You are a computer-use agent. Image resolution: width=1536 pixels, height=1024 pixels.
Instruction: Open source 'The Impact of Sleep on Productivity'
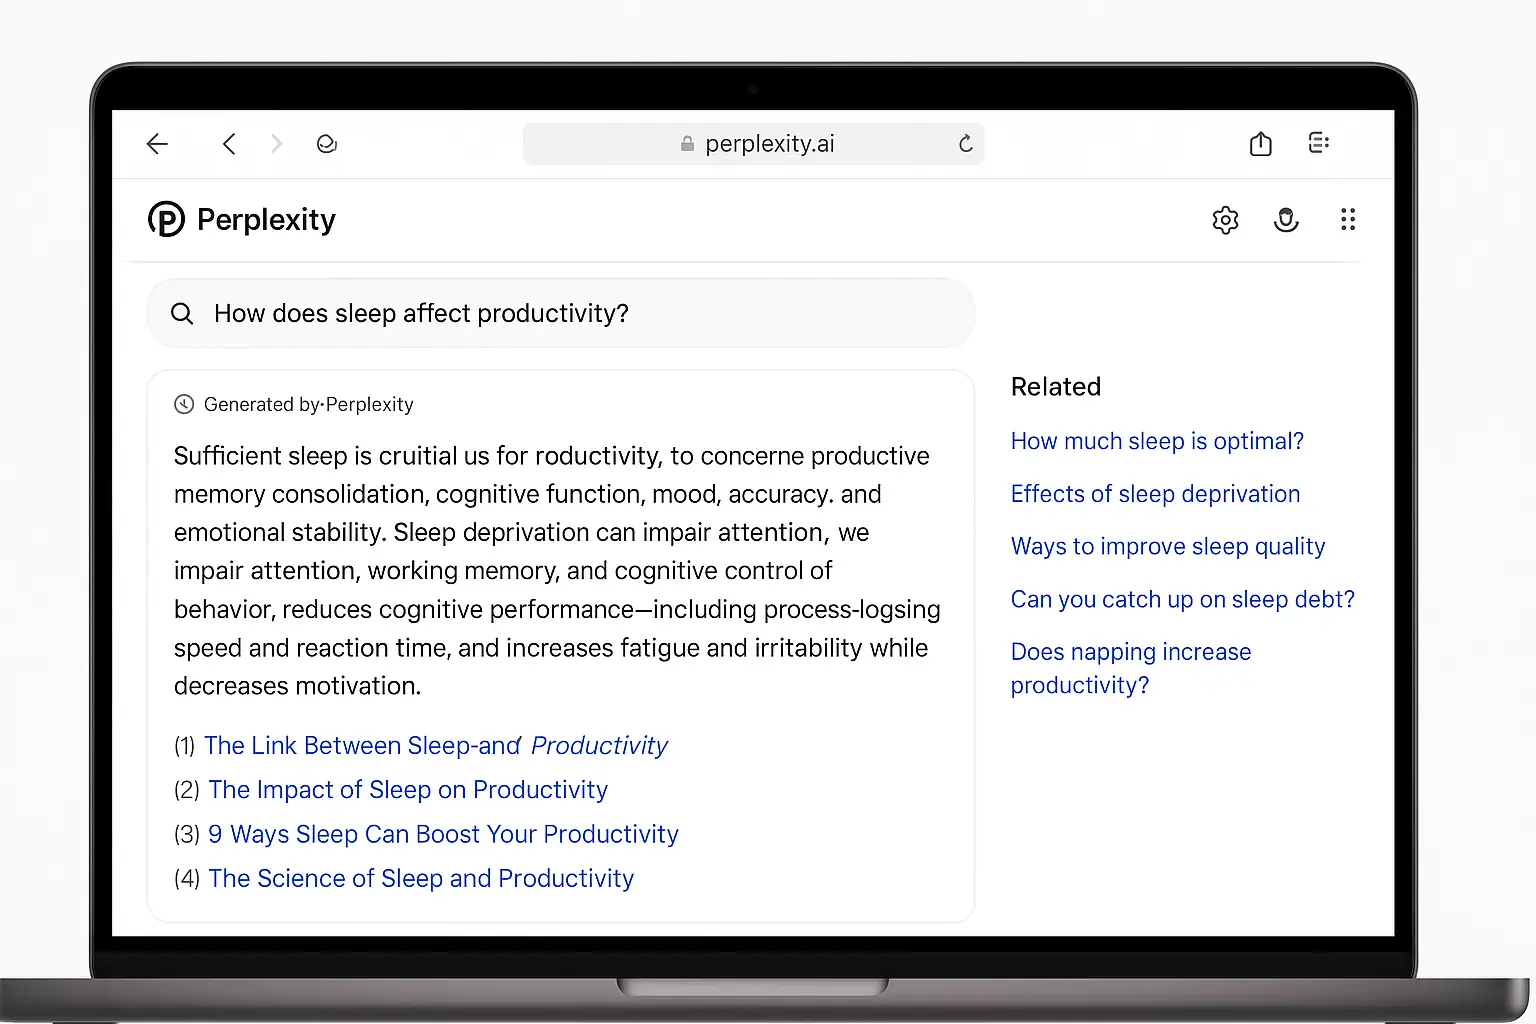coord(408,790)
